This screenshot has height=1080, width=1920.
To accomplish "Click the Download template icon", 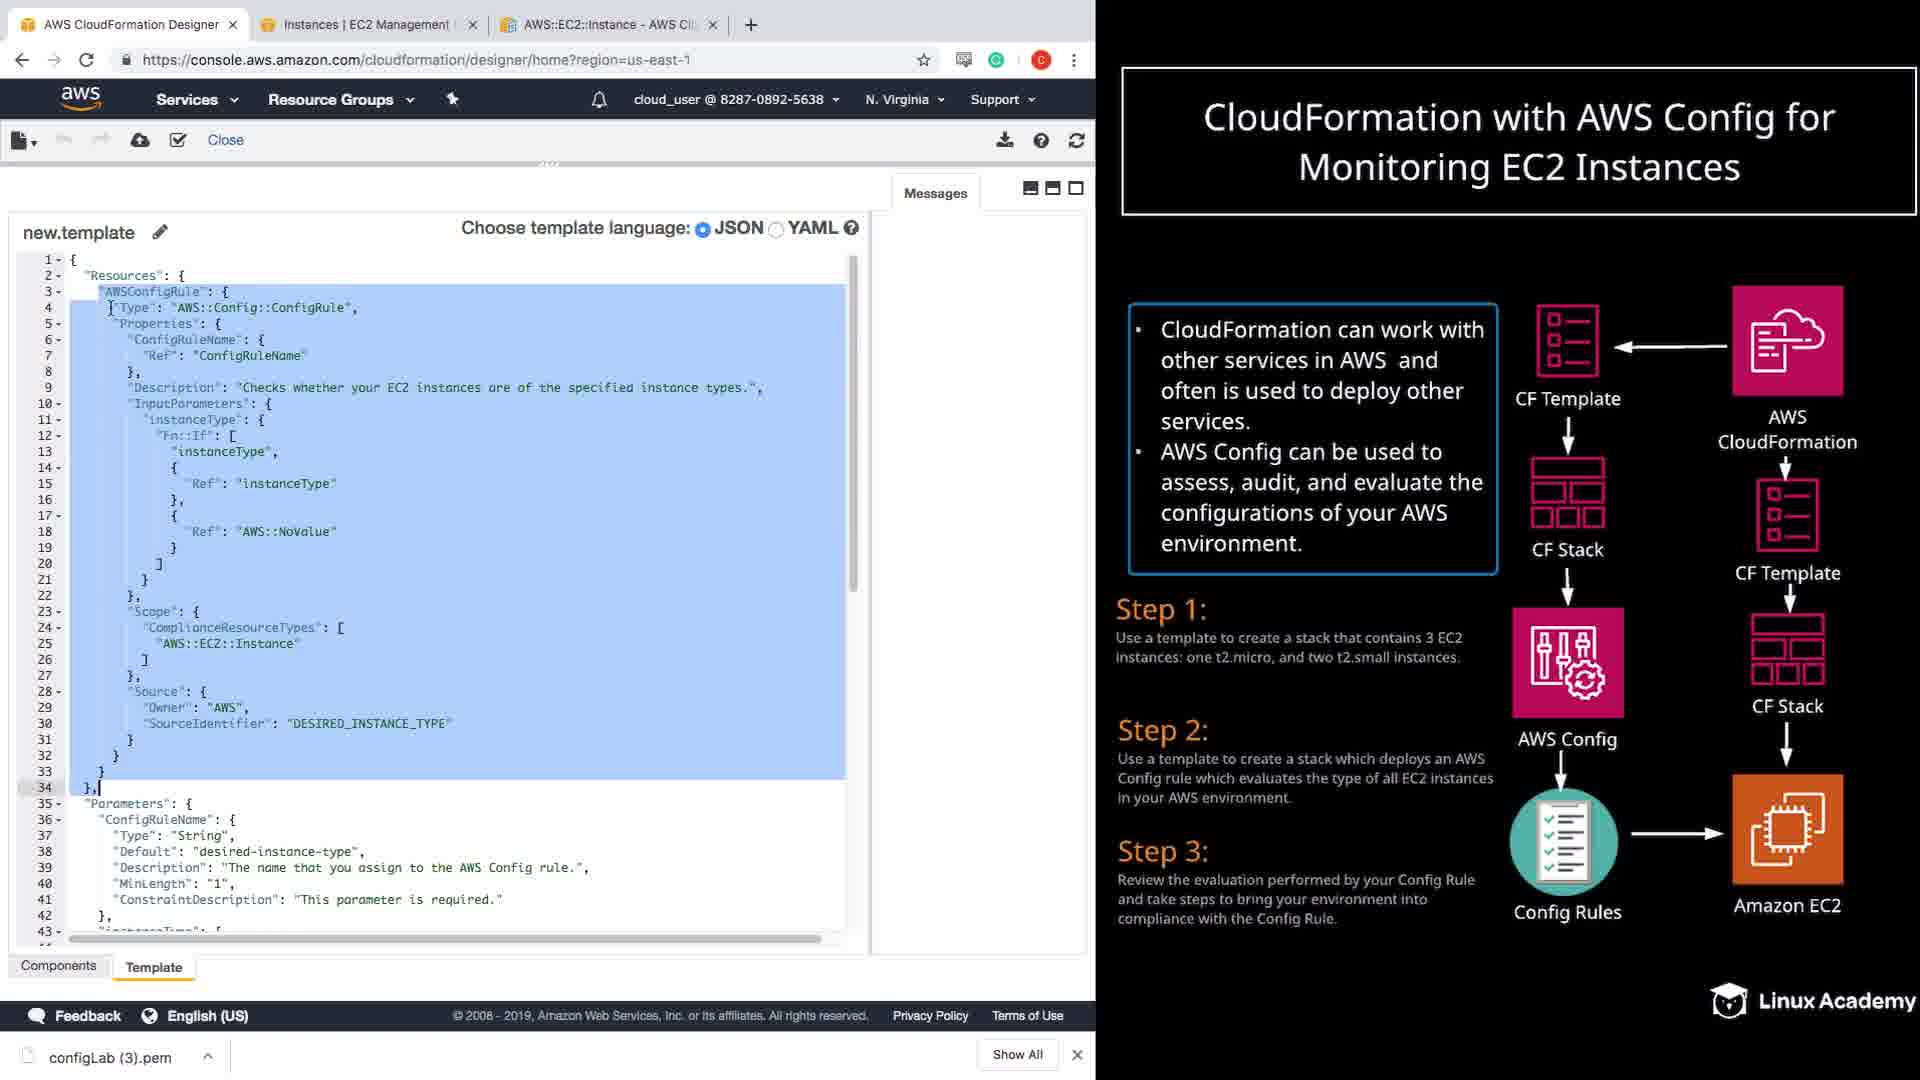I will click(x=1005, y=140).
